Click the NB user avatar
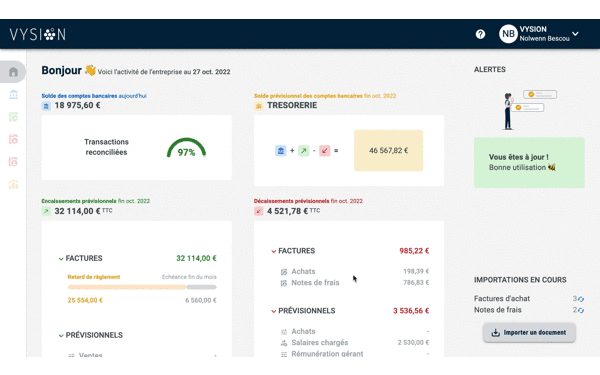 508,34
